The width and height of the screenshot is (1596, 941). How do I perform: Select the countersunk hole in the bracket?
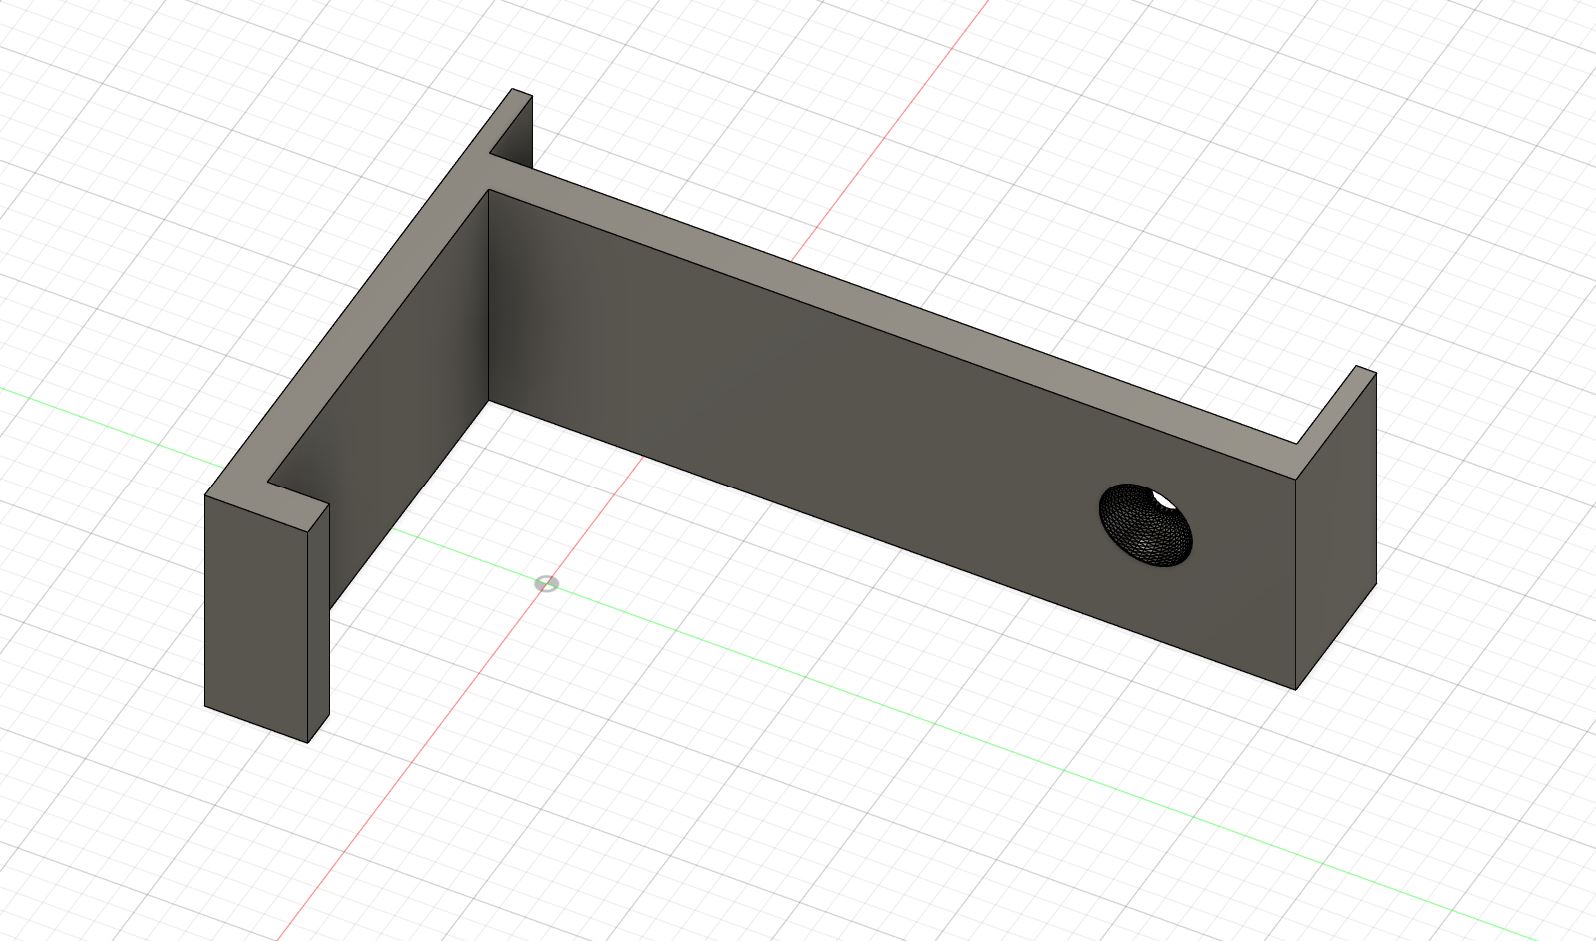coord(1146,526)
